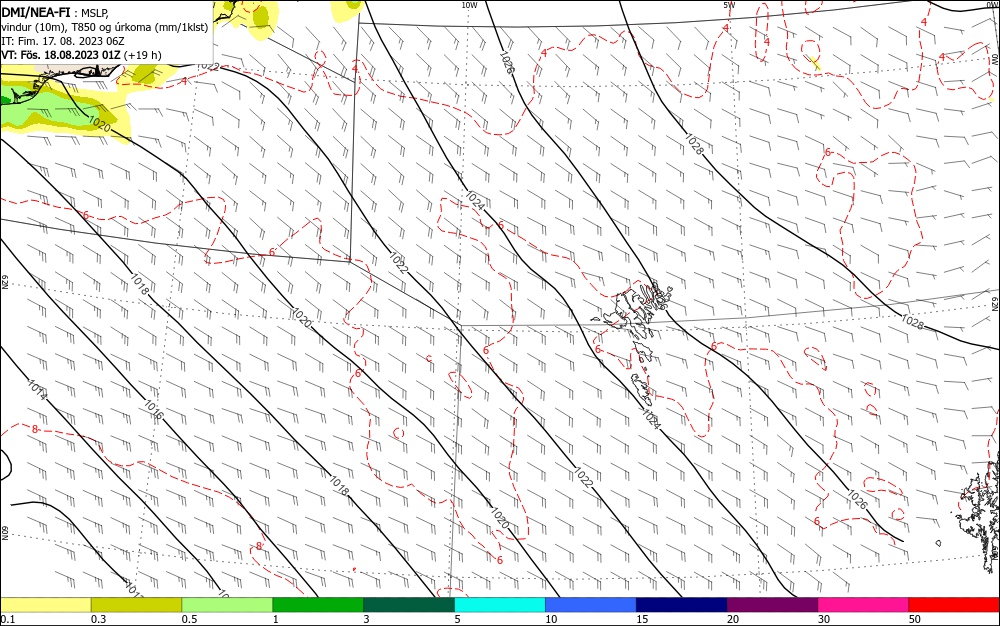This screenshot has height=626, width=1000.
Task: Pick the light green 0.5 legend swatch
Action: (227, 604)
